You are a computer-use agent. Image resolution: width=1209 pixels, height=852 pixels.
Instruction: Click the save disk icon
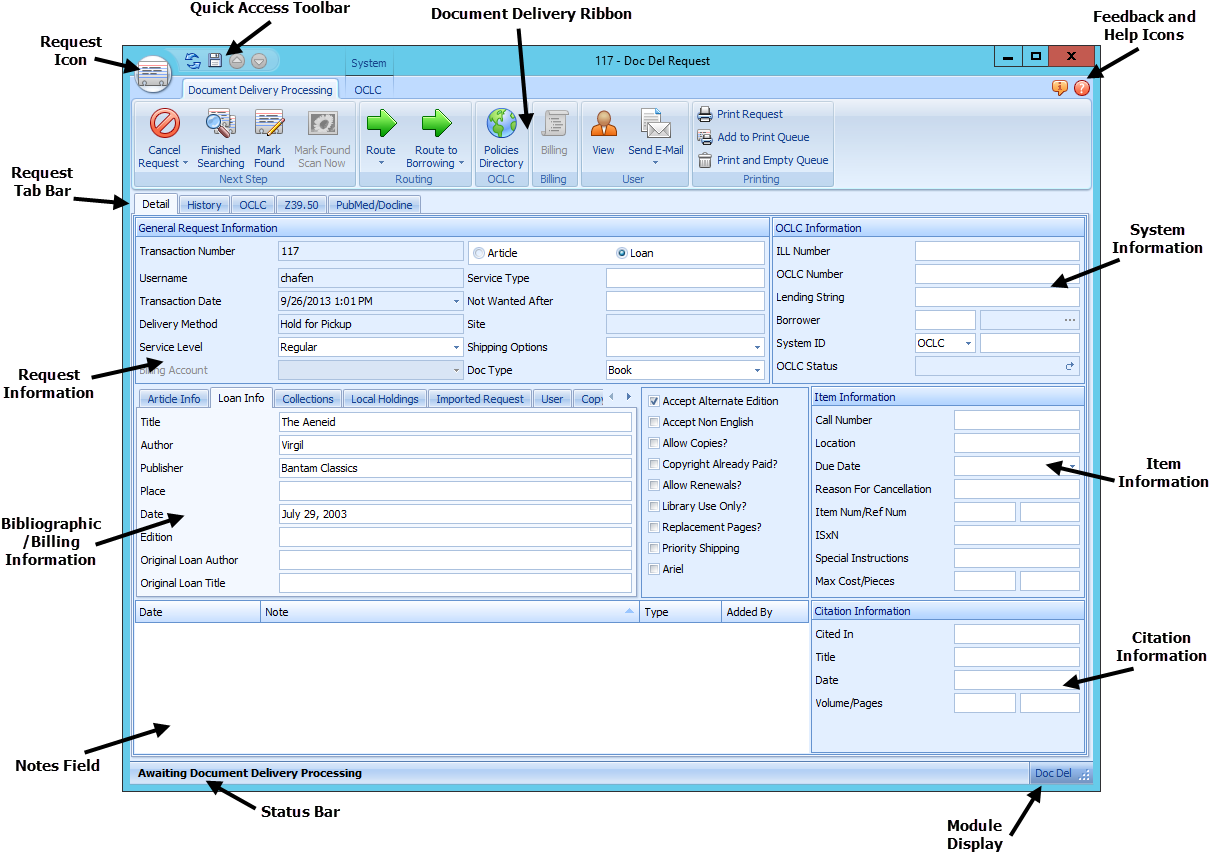[215, 61]
